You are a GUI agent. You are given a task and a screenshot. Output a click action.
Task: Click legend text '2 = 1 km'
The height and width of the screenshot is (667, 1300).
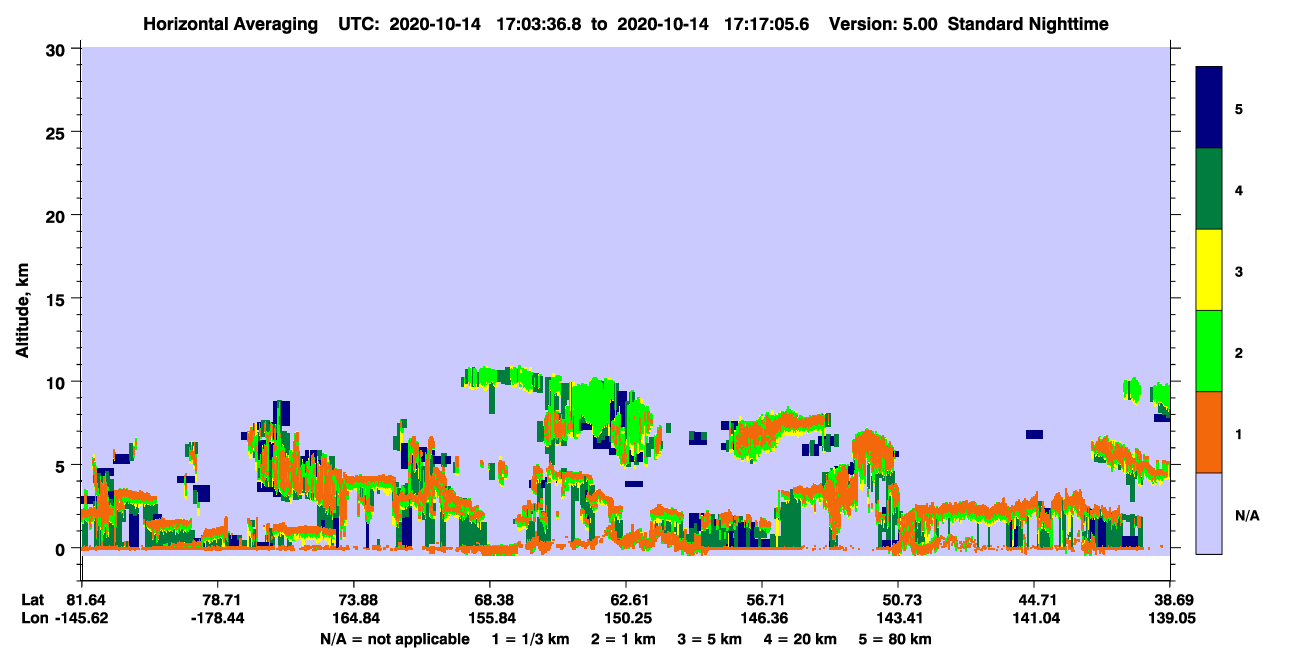pos(624,639)
